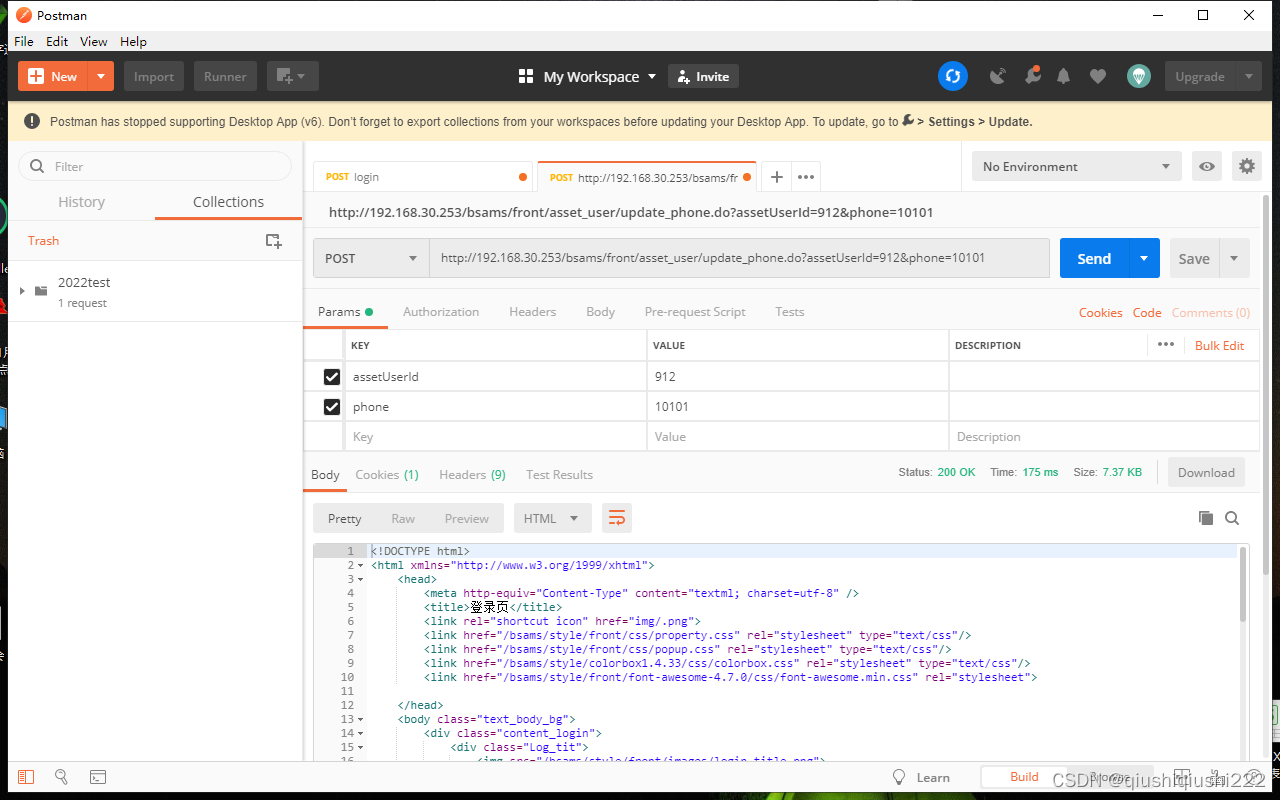Select the update_phone.do request tab
1280x800 pixels.
point(647,177)
